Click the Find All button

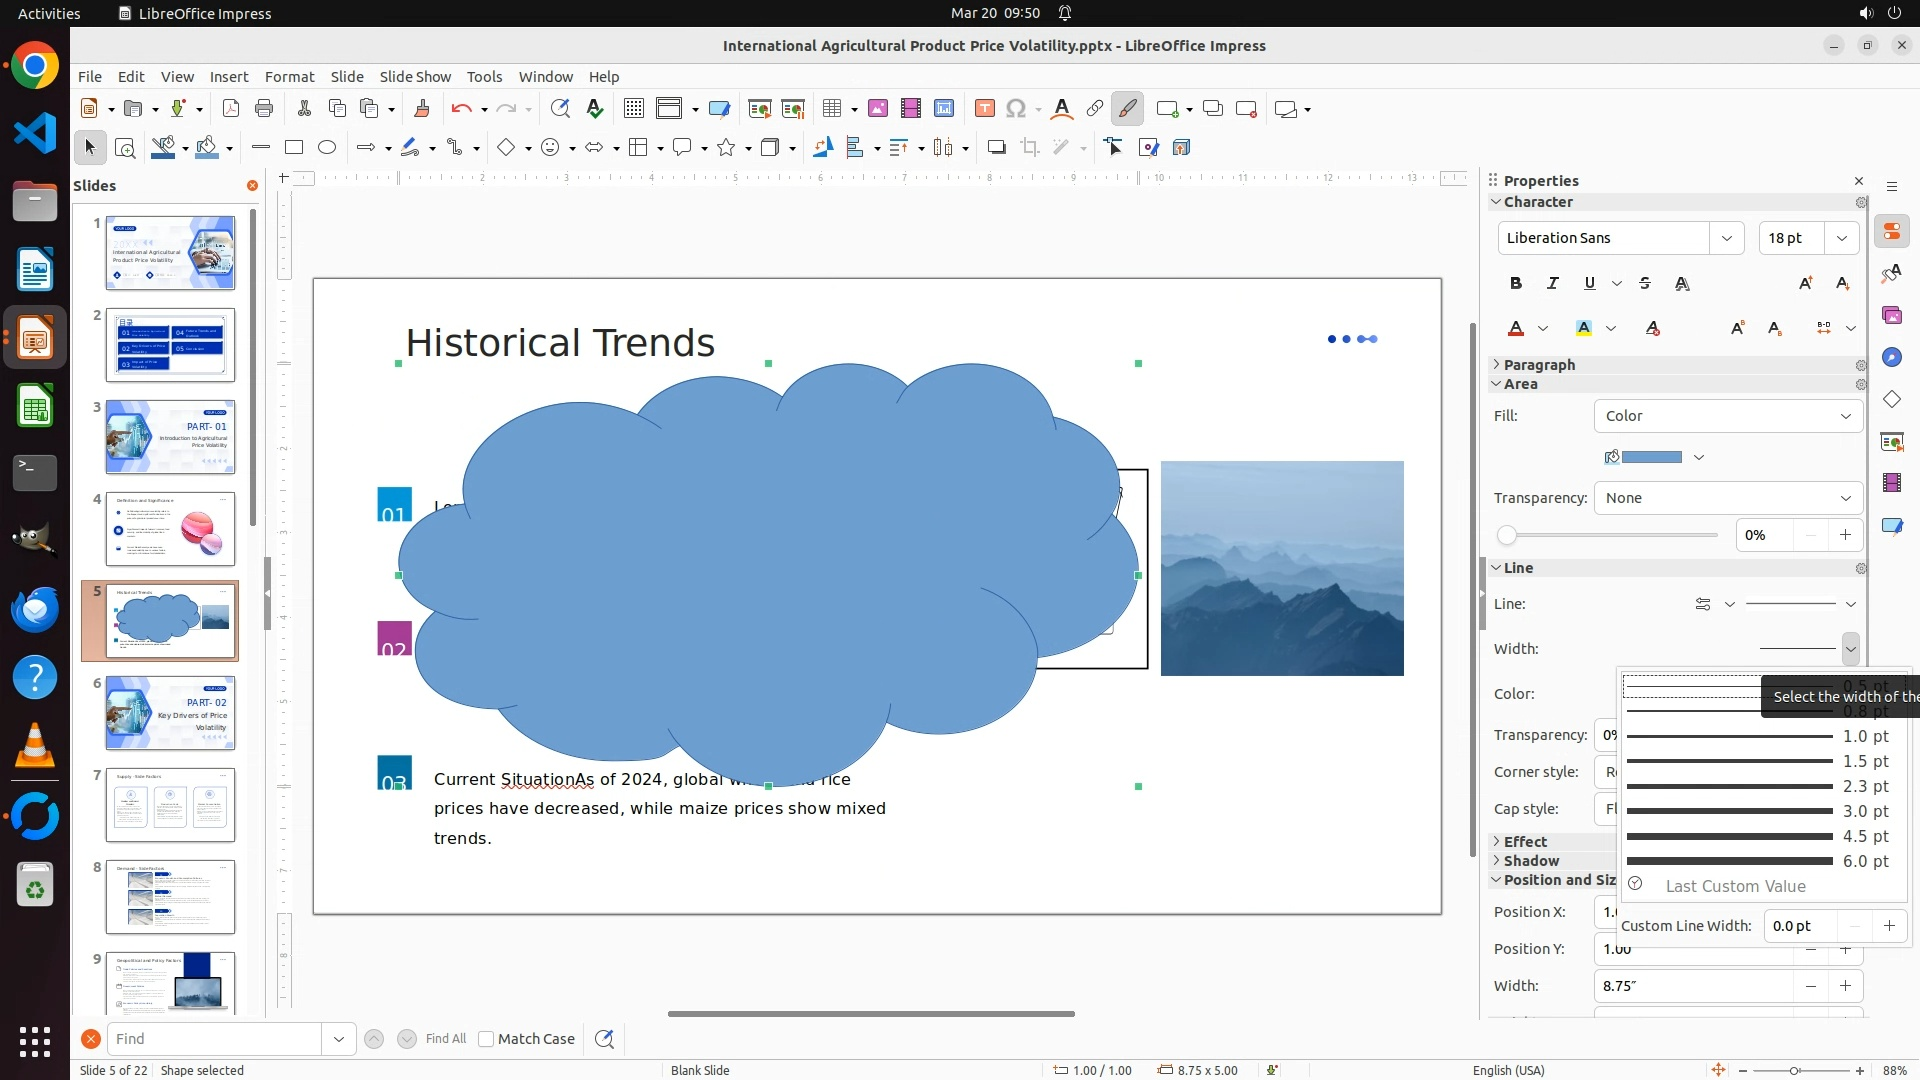pyautogui.click(x=445, y=1039)
